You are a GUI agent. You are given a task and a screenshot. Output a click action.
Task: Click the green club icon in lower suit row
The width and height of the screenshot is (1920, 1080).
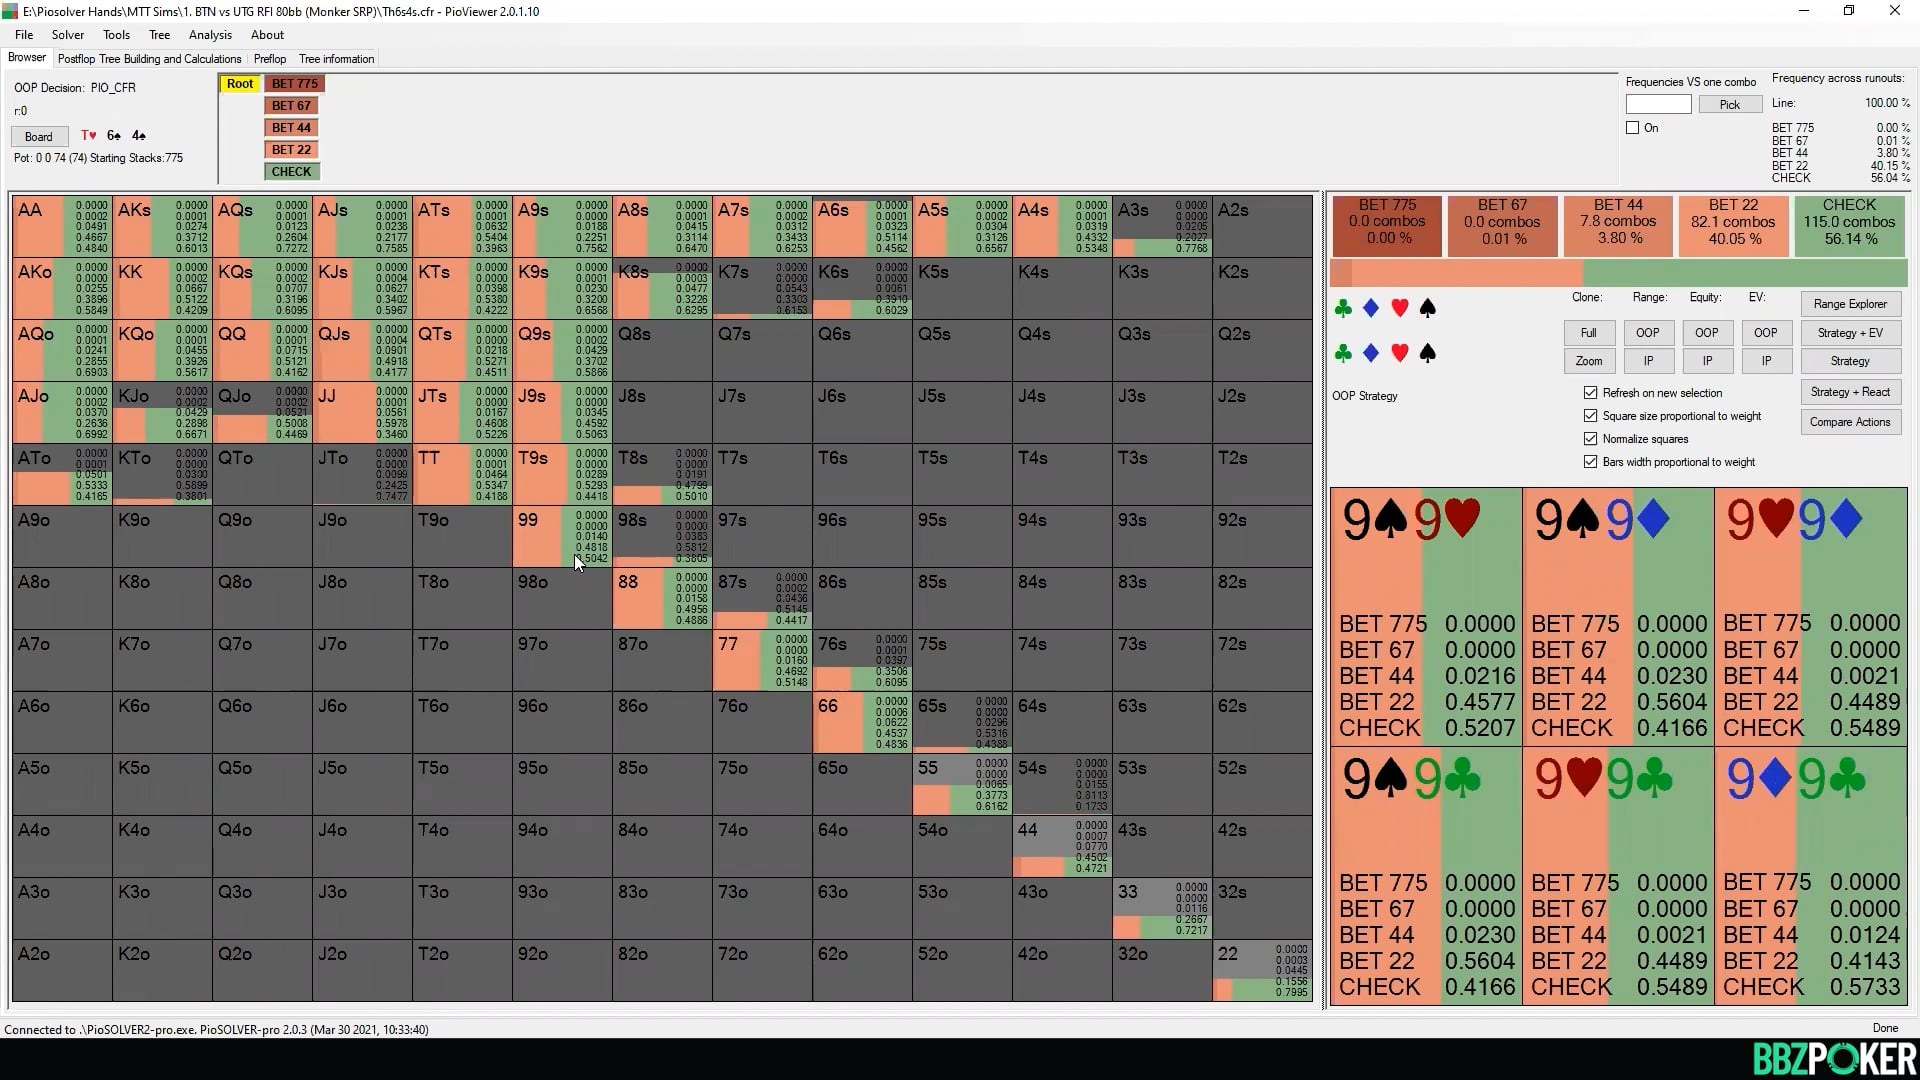pos(1343,353)
